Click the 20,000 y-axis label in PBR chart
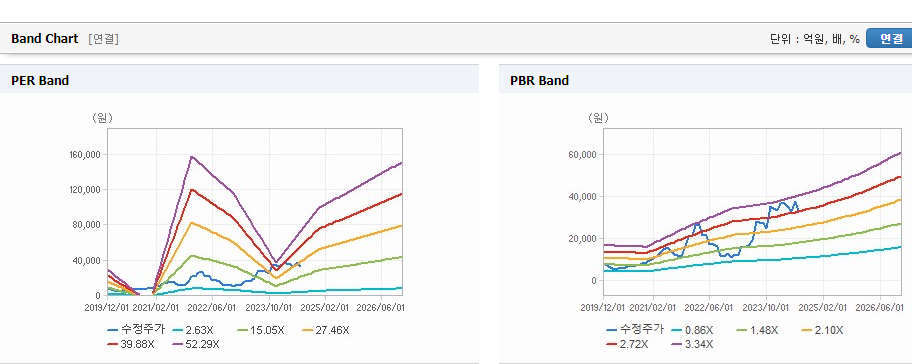 pyautogui.click(x=583, y=238)
